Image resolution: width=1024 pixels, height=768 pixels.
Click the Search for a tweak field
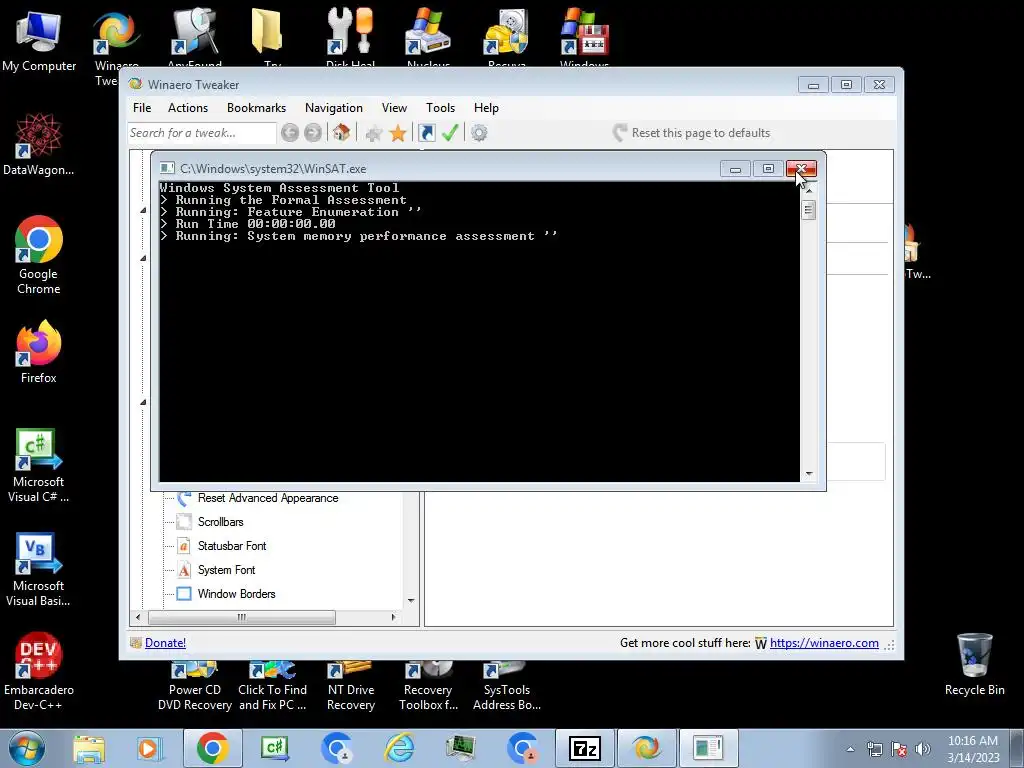point(202,133)
